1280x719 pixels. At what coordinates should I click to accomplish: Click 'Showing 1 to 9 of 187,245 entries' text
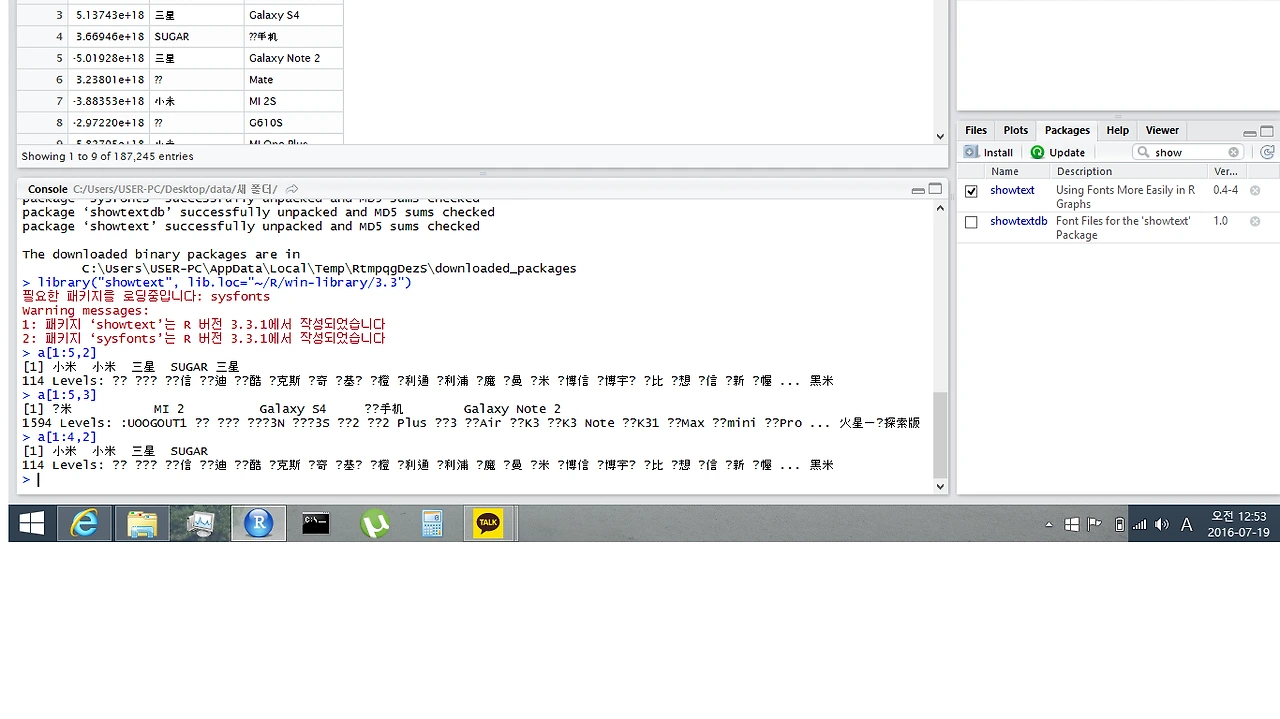pos(108,156)
